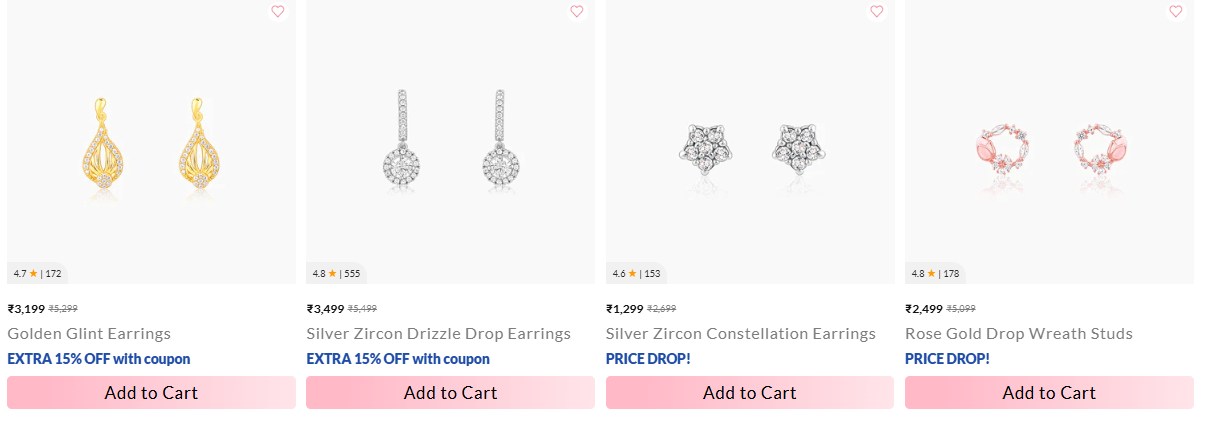1228x421 pixels.
Task: Click the 4.6 rating badge with 153 reviews
Action: pyautogui.click(x=636, y=273)
